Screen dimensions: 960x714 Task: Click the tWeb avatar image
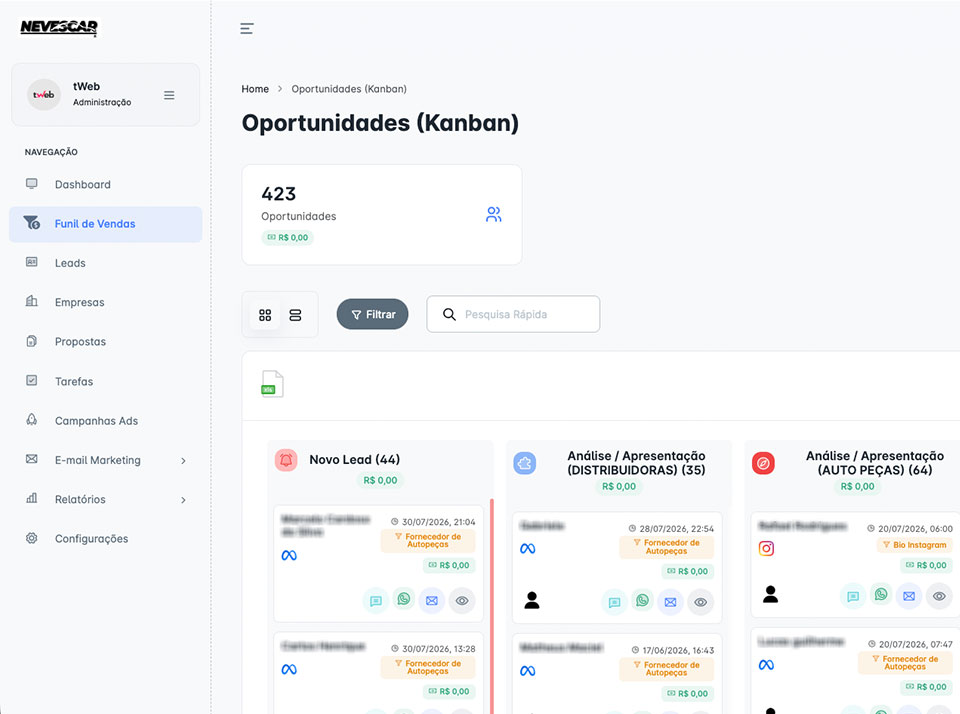43,95
